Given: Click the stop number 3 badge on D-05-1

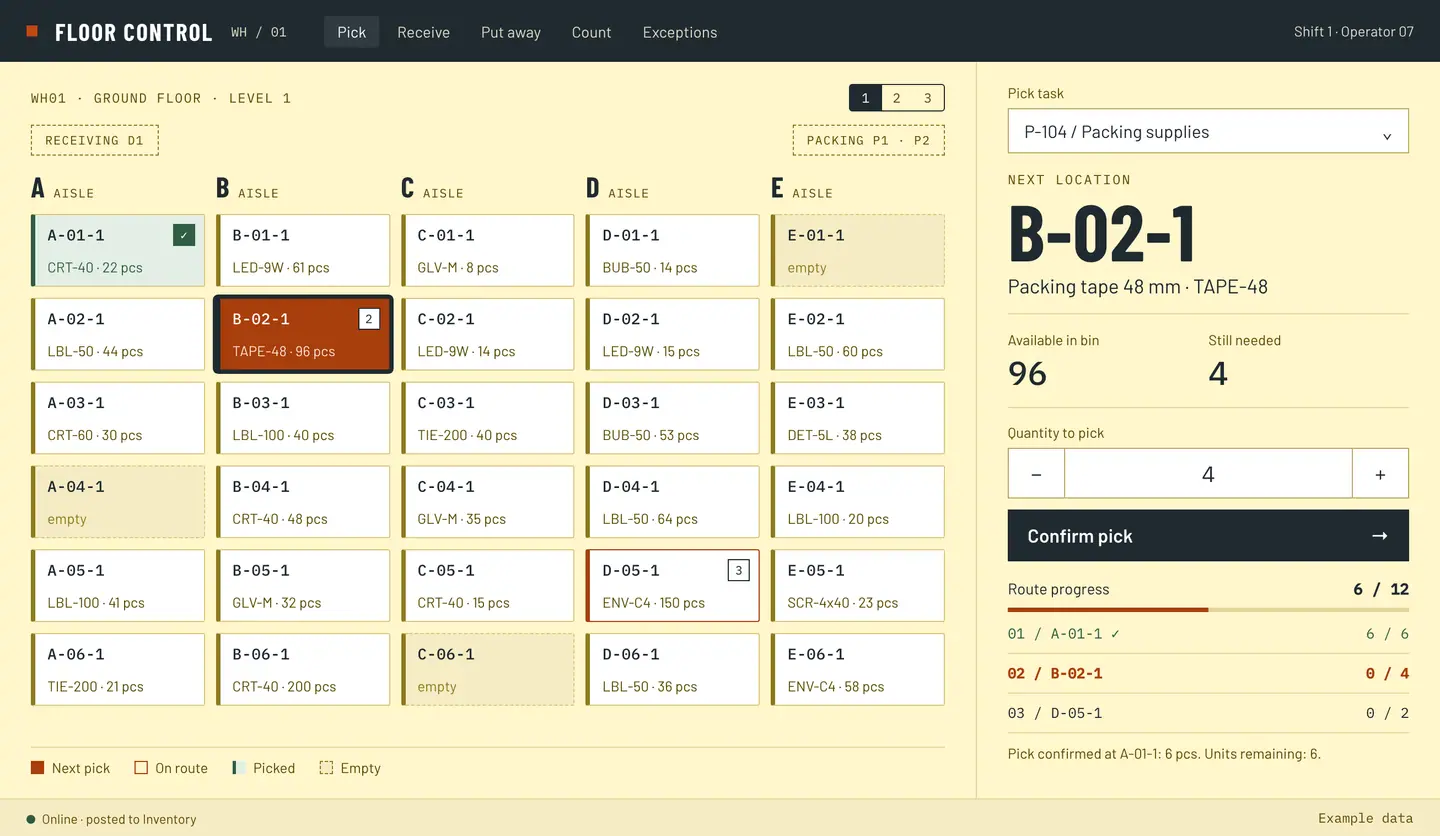Looking at the screenshot, I should (738, 570).
